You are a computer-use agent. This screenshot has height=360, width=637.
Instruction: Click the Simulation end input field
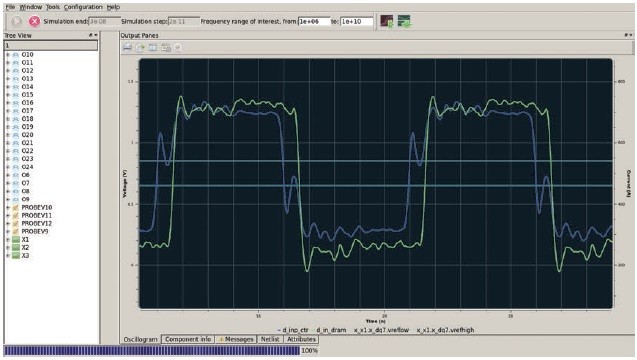104,21
